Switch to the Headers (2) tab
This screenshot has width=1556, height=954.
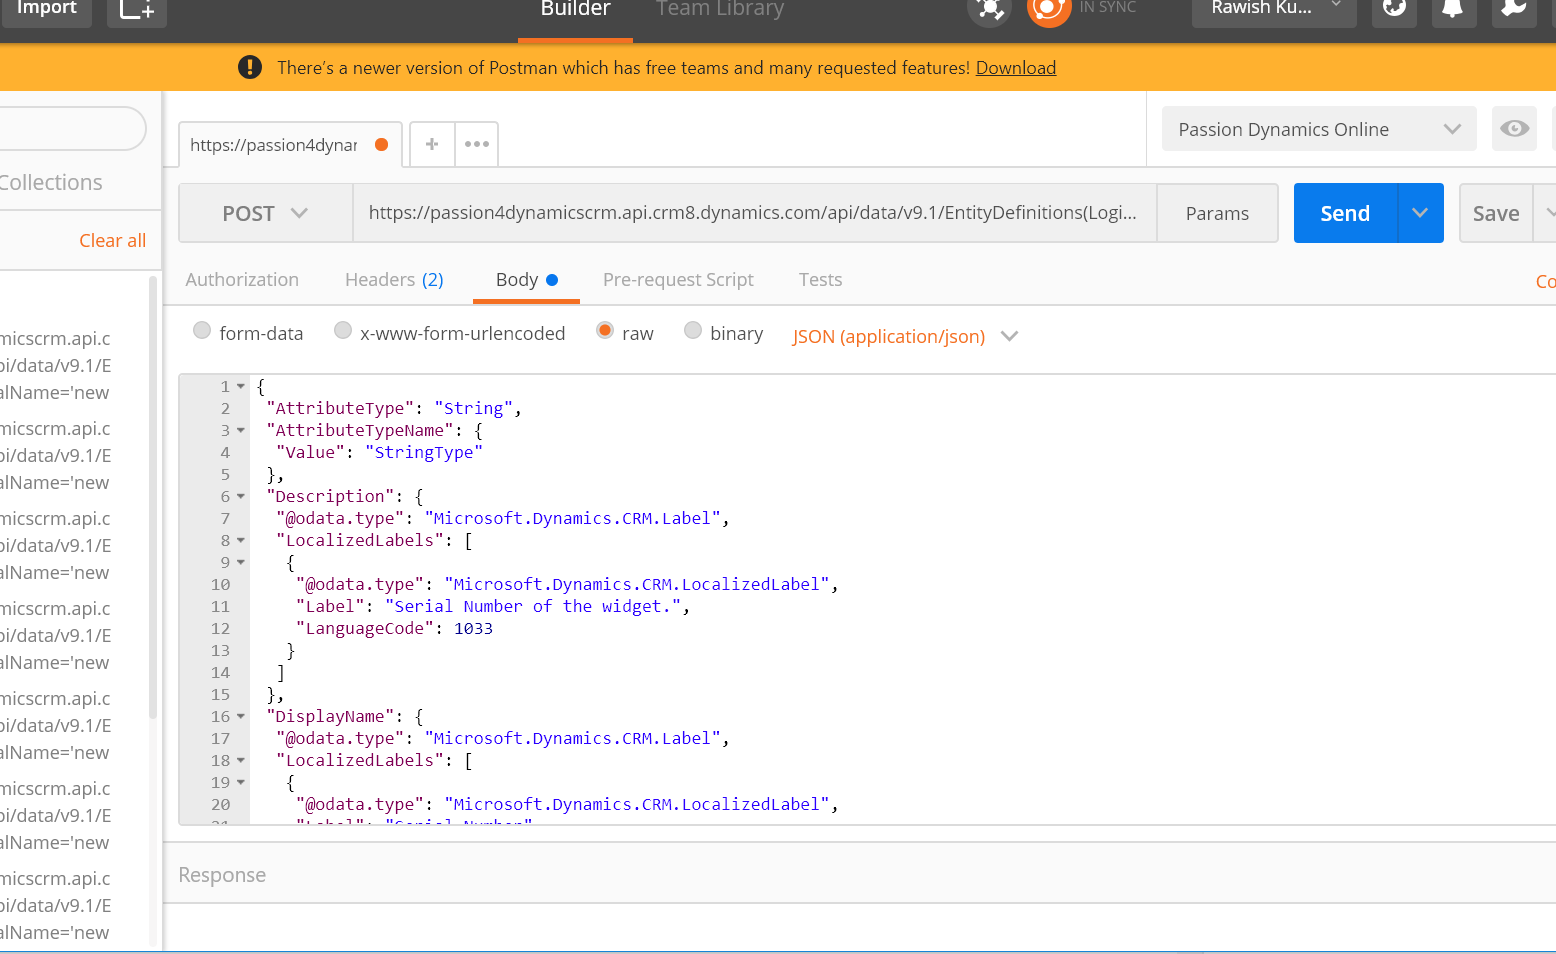[394, 280]
